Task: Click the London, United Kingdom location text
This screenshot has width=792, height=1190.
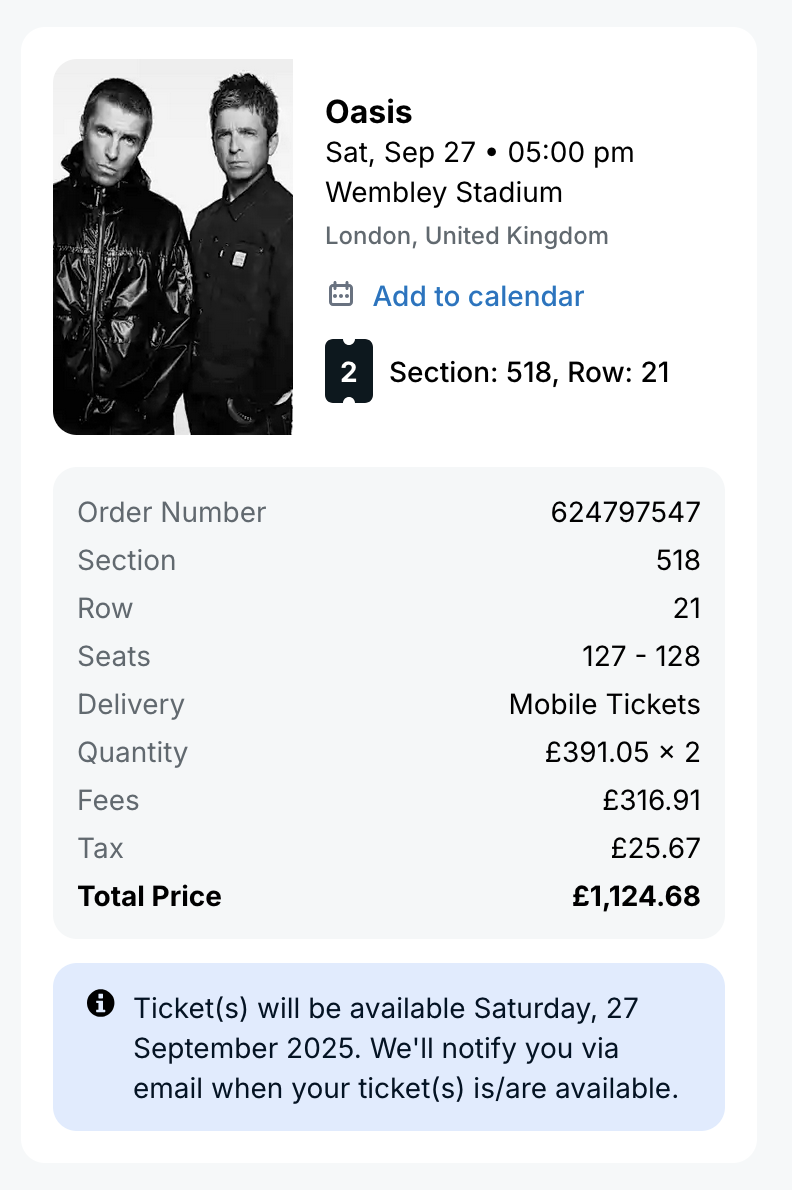Action: click(x=467, y=237)
